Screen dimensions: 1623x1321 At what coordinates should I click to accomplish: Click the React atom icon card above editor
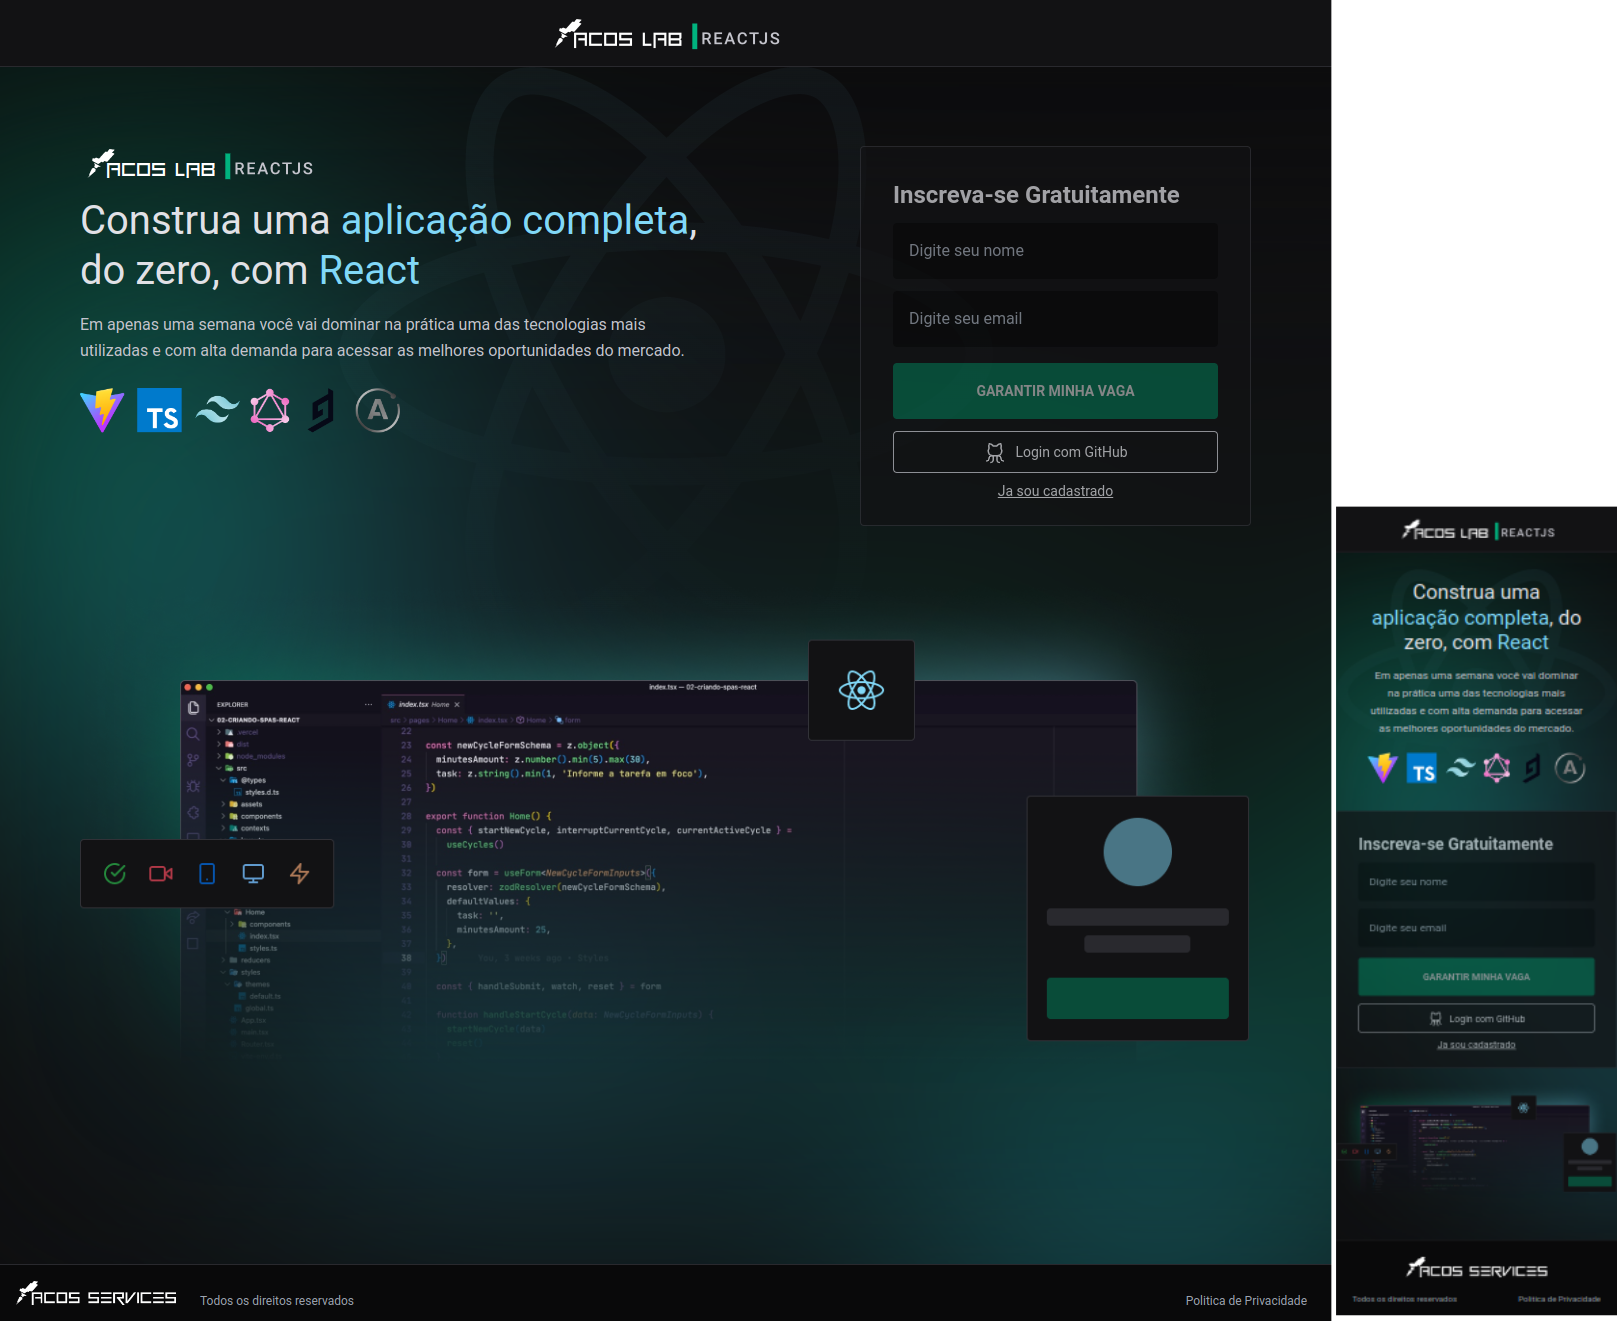[x=861, y=690]
